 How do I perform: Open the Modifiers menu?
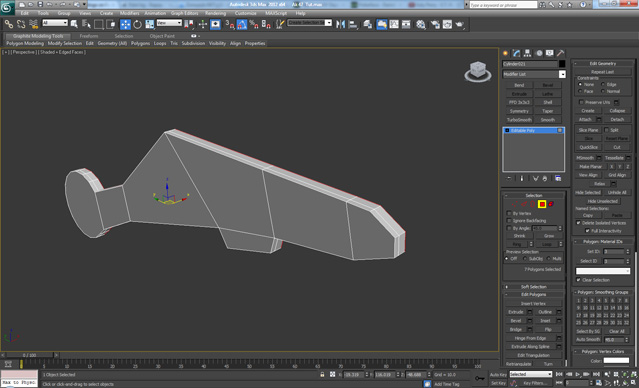[x=129, y=13]
